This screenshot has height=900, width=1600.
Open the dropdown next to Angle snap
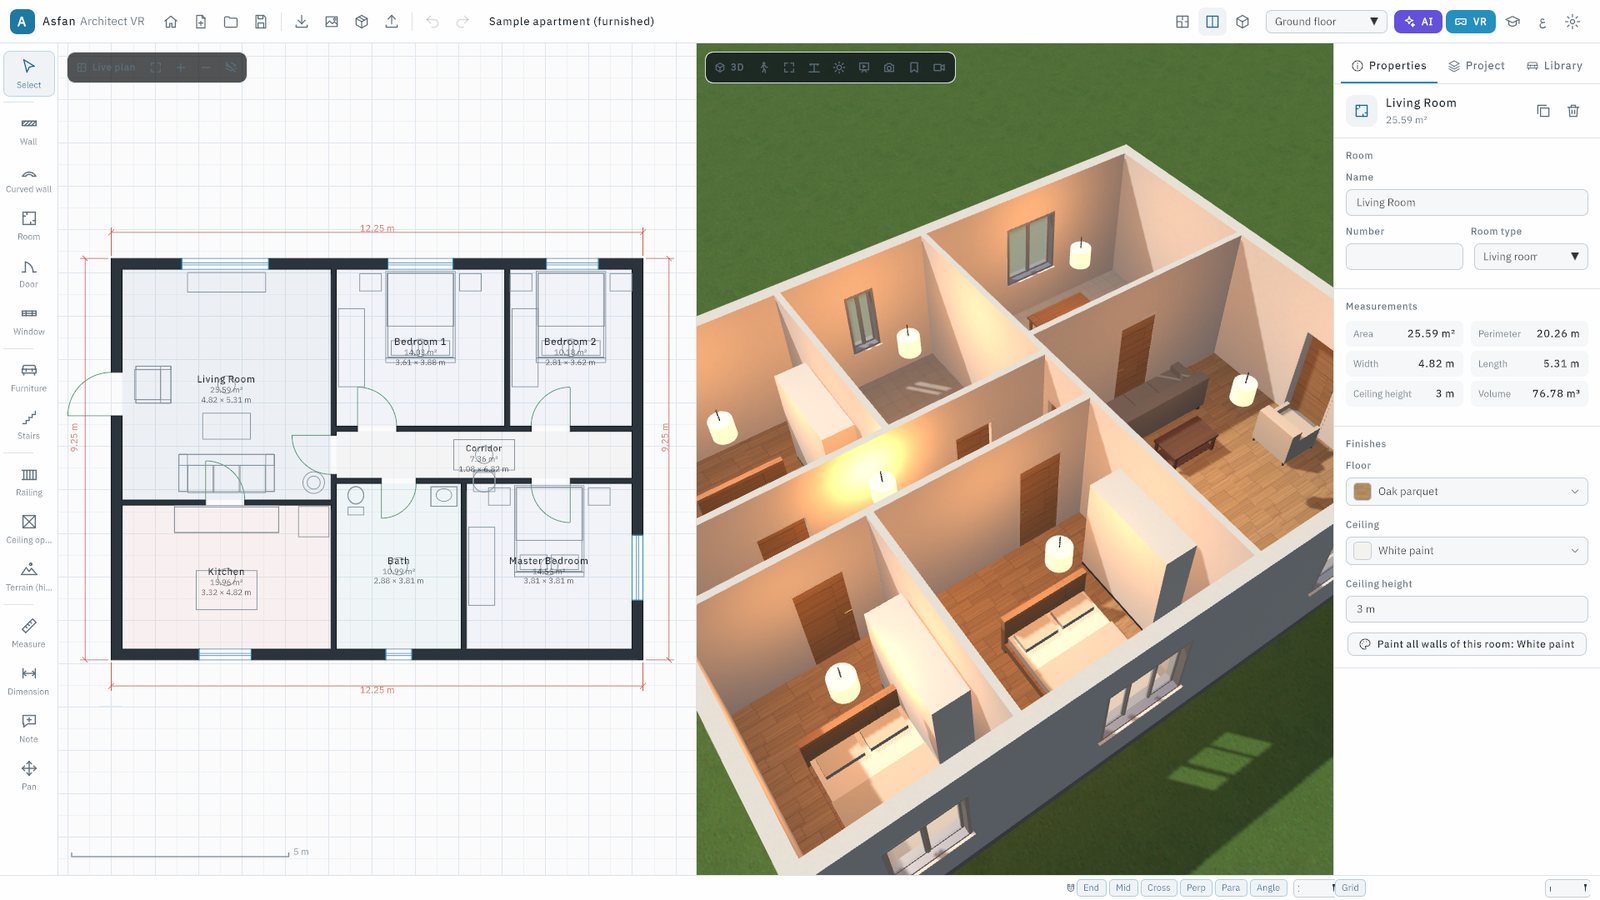1316,888
